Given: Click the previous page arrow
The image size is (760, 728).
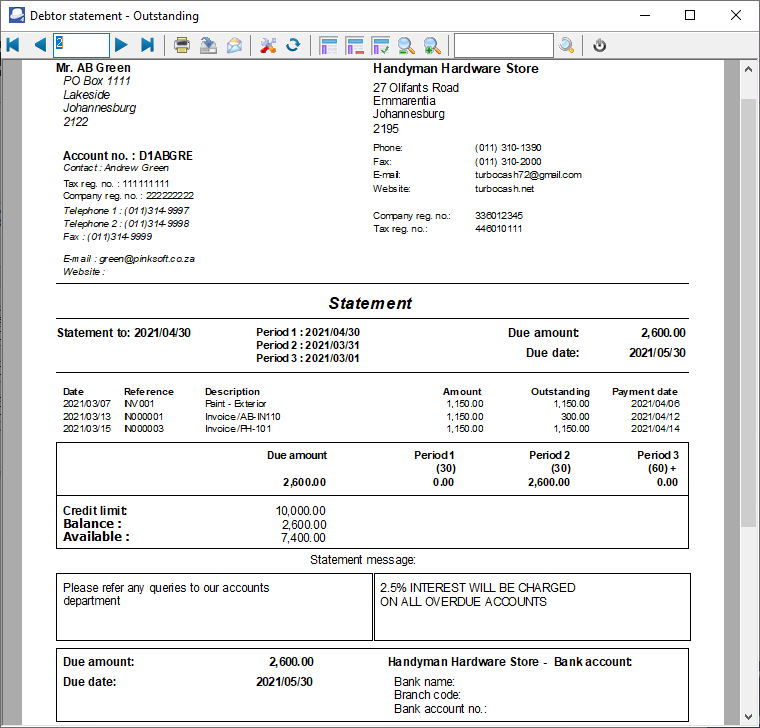Looking at the screenshot, I should click(40, 45).
